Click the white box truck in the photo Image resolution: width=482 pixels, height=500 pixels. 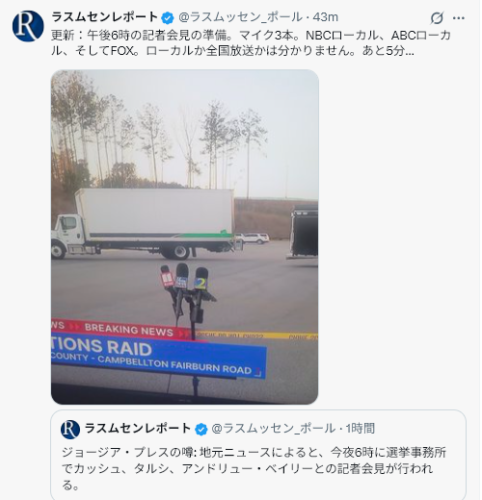tap(143, 224)
